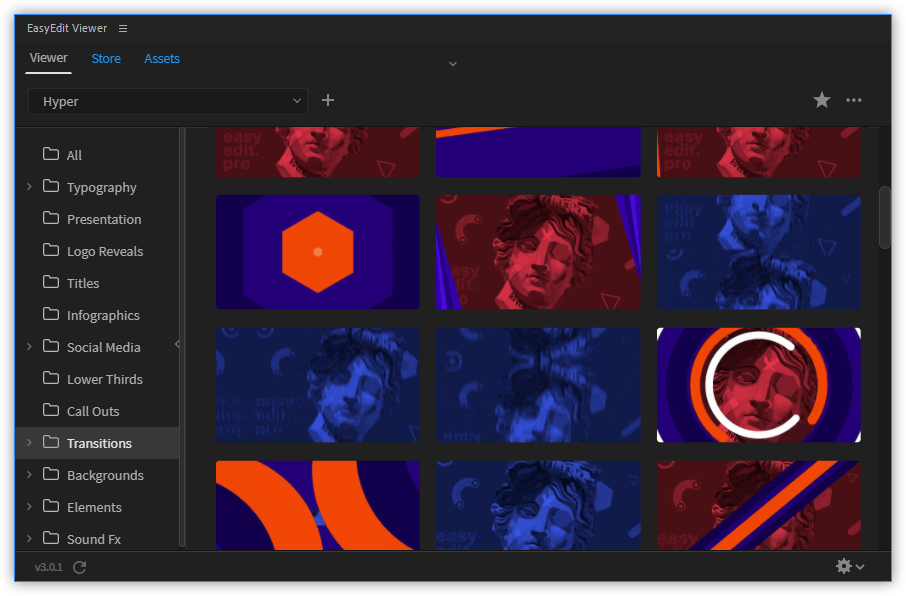Open the gear settings menu

click(844, 566)
